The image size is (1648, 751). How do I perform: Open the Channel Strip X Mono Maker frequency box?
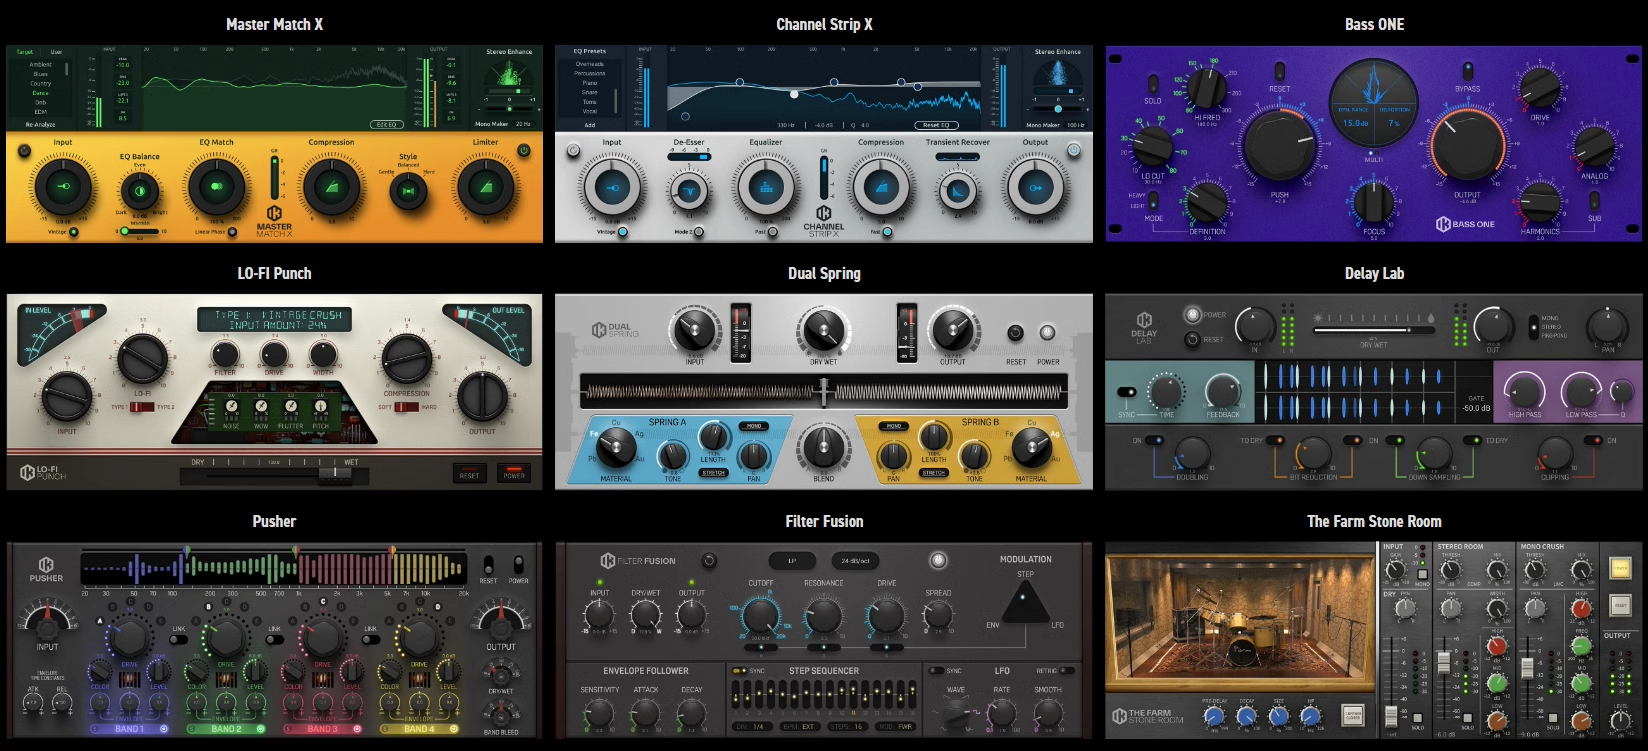coord(1075,125)
